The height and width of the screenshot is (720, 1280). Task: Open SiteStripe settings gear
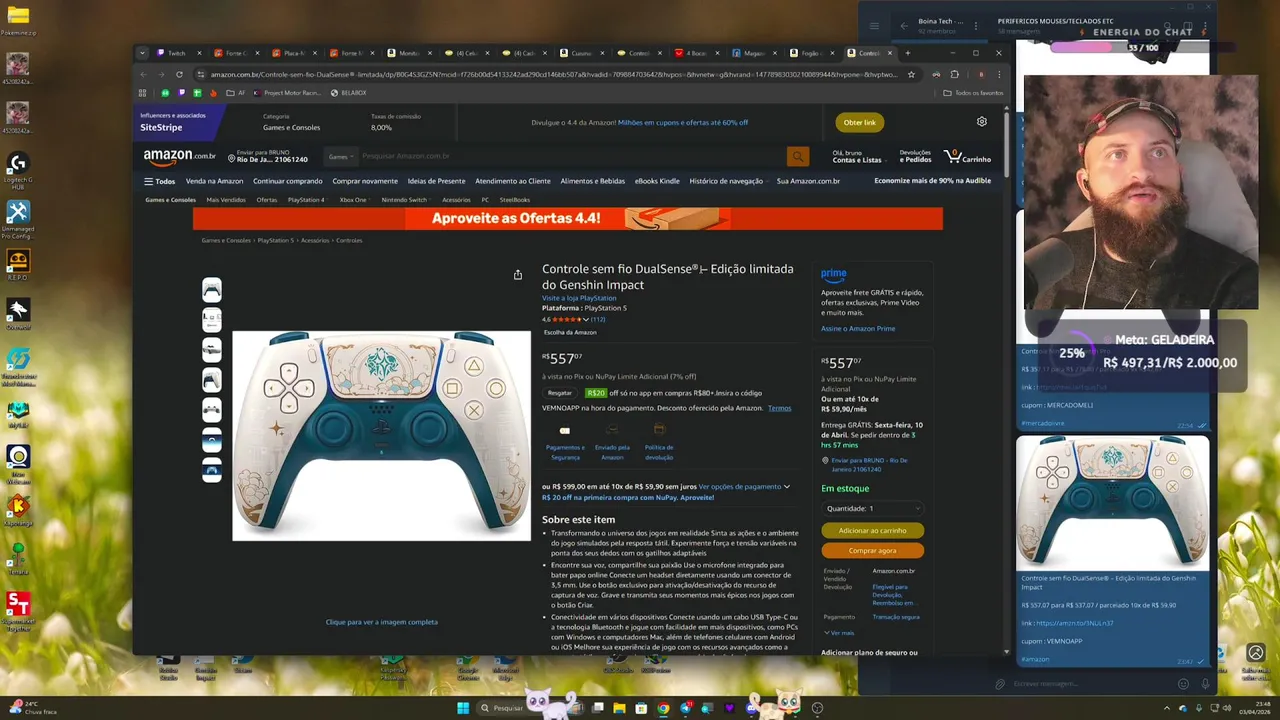tap(982, 122)
